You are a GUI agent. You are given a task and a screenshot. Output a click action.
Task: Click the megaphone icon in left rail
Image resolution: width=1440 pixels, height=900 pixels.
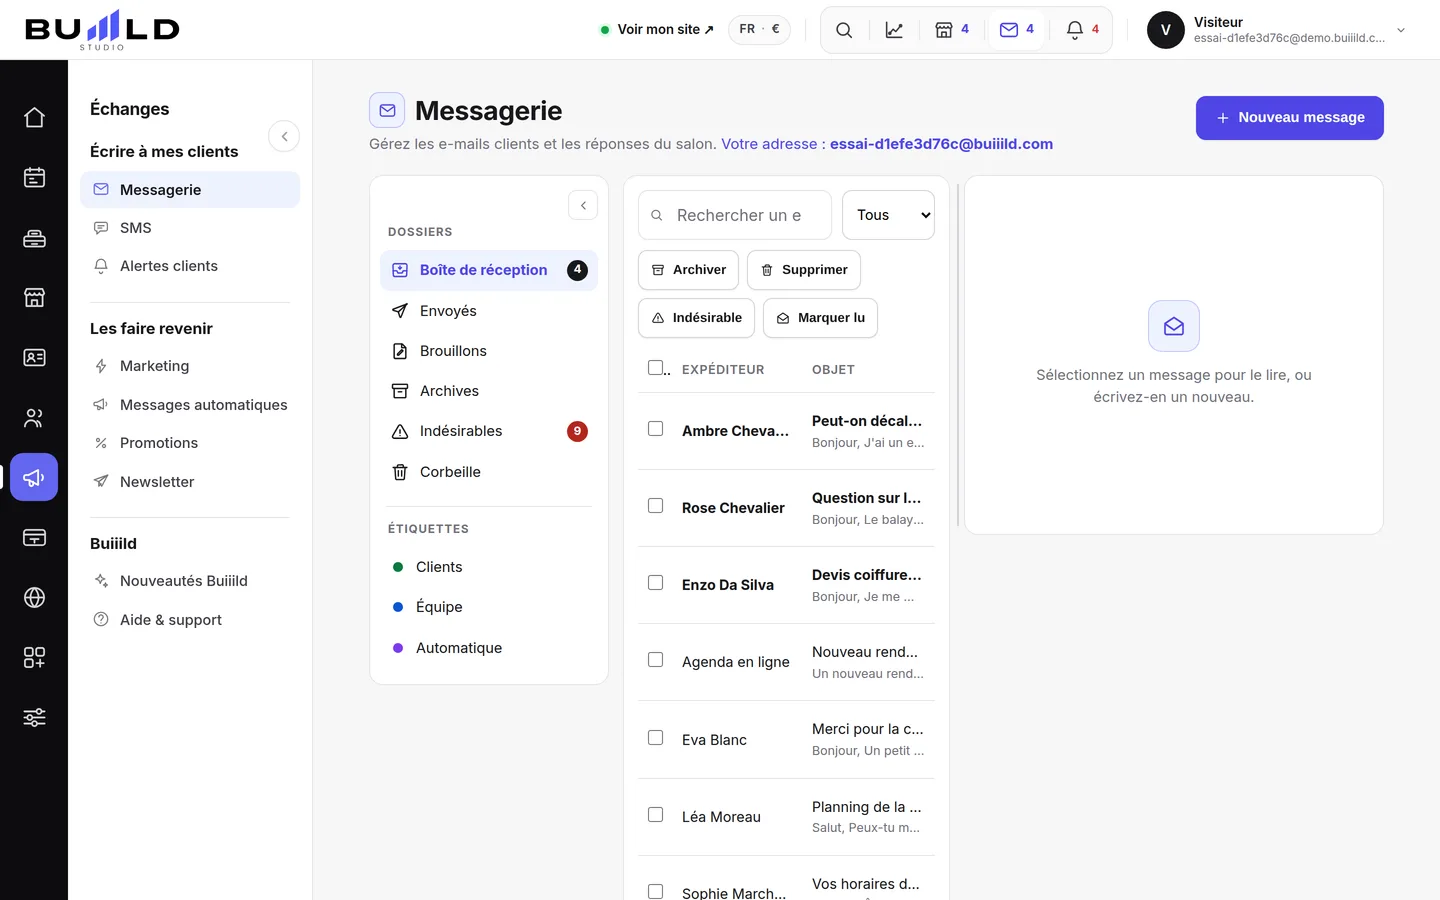coord(34,478)
